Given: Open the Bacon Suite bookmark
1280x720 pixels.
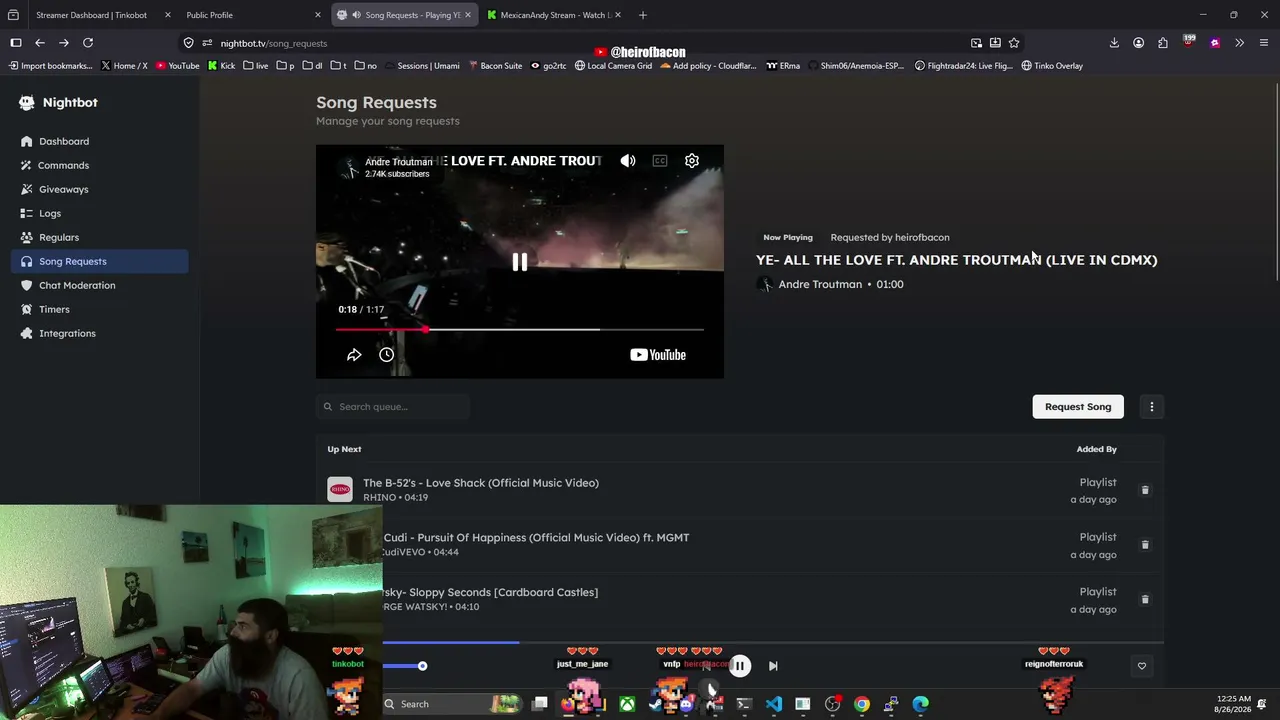Looking at the screenshot, I should tap(494, 66).
